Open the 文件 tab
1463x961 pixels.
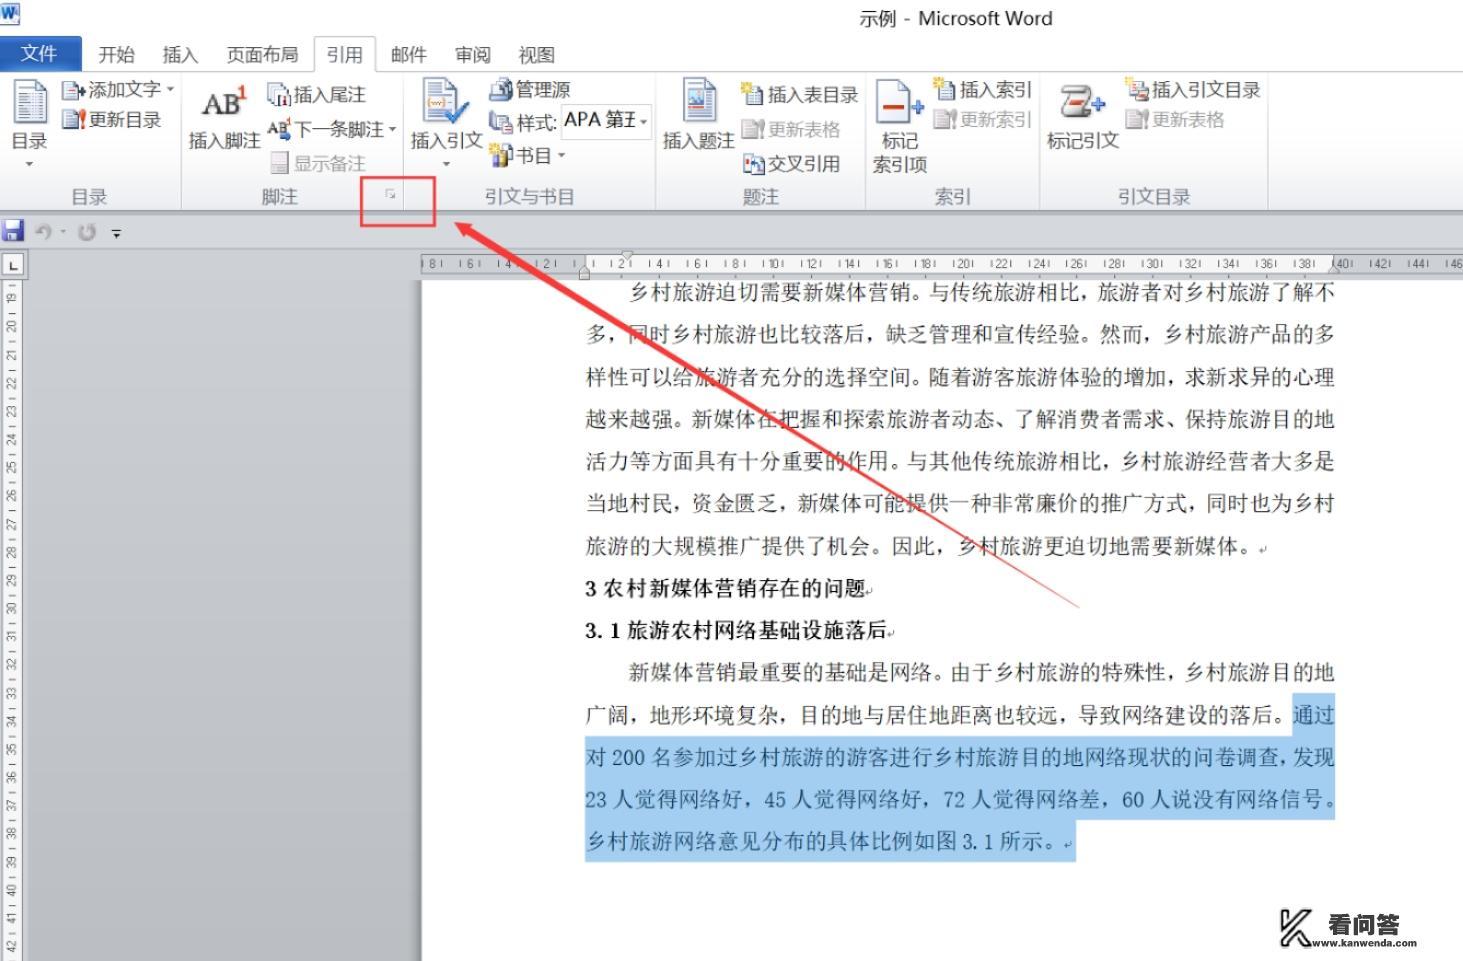39,54
